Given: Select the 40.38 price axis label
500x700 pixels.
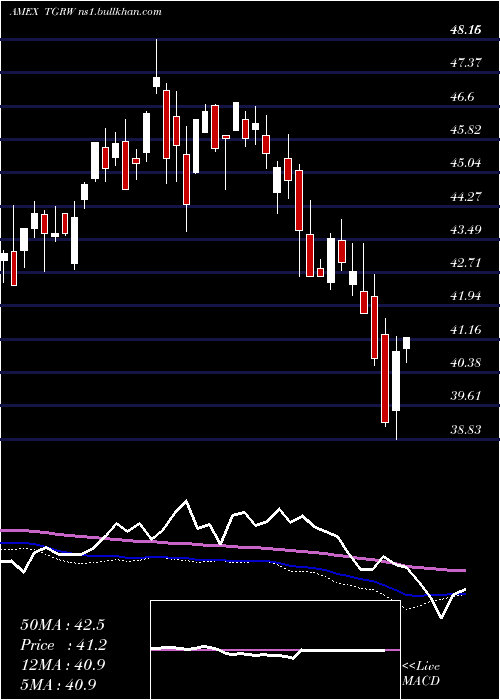Looking at the screenshot, I should click(466, 363).
